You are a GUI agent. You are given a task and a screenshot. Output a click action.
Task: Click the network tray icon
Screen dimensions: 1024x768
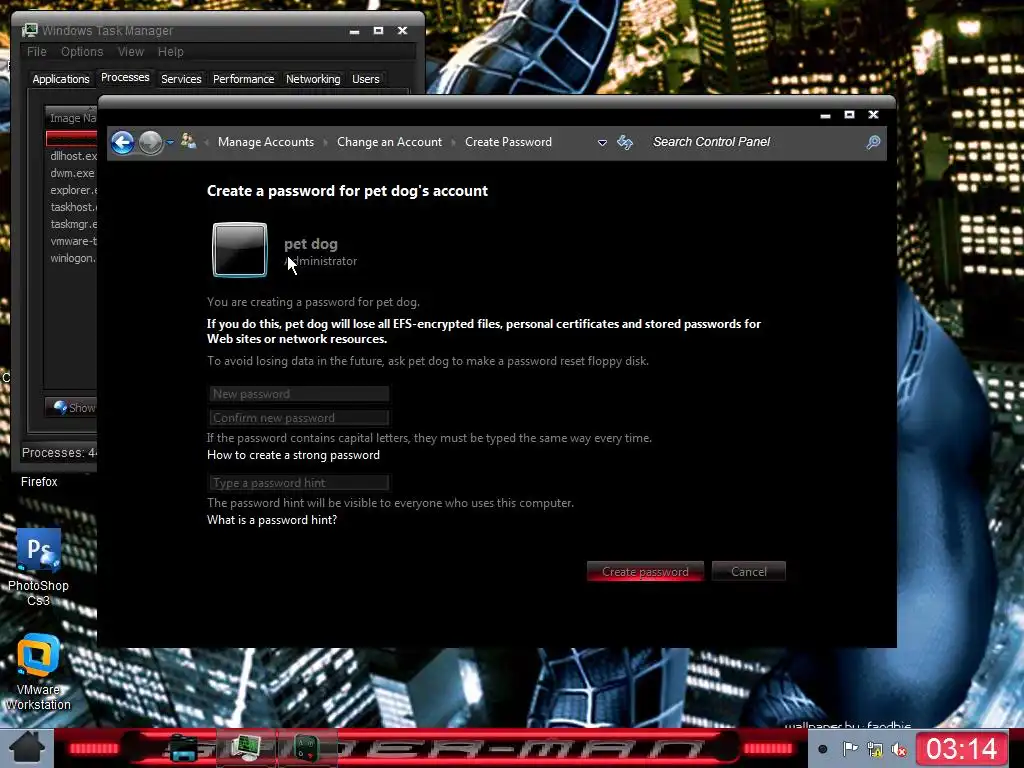click(874, 750)
